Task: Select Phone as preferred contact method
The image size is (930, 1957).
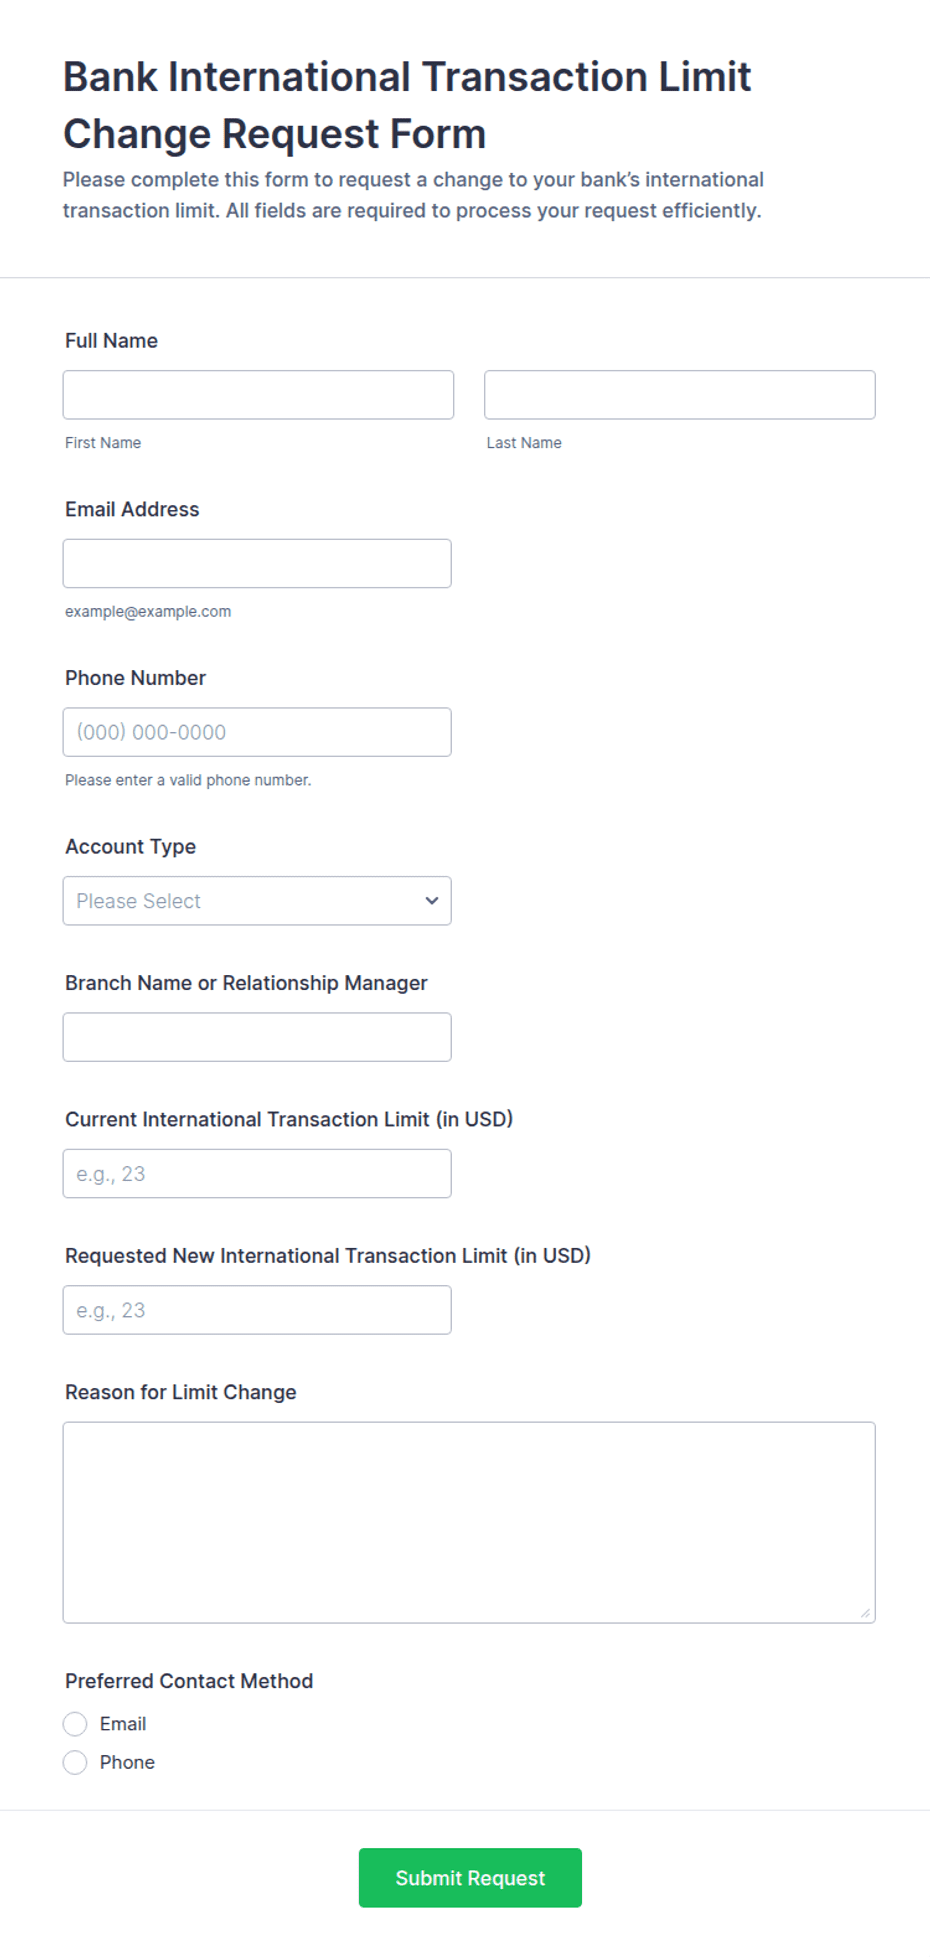Action: 75,1762
